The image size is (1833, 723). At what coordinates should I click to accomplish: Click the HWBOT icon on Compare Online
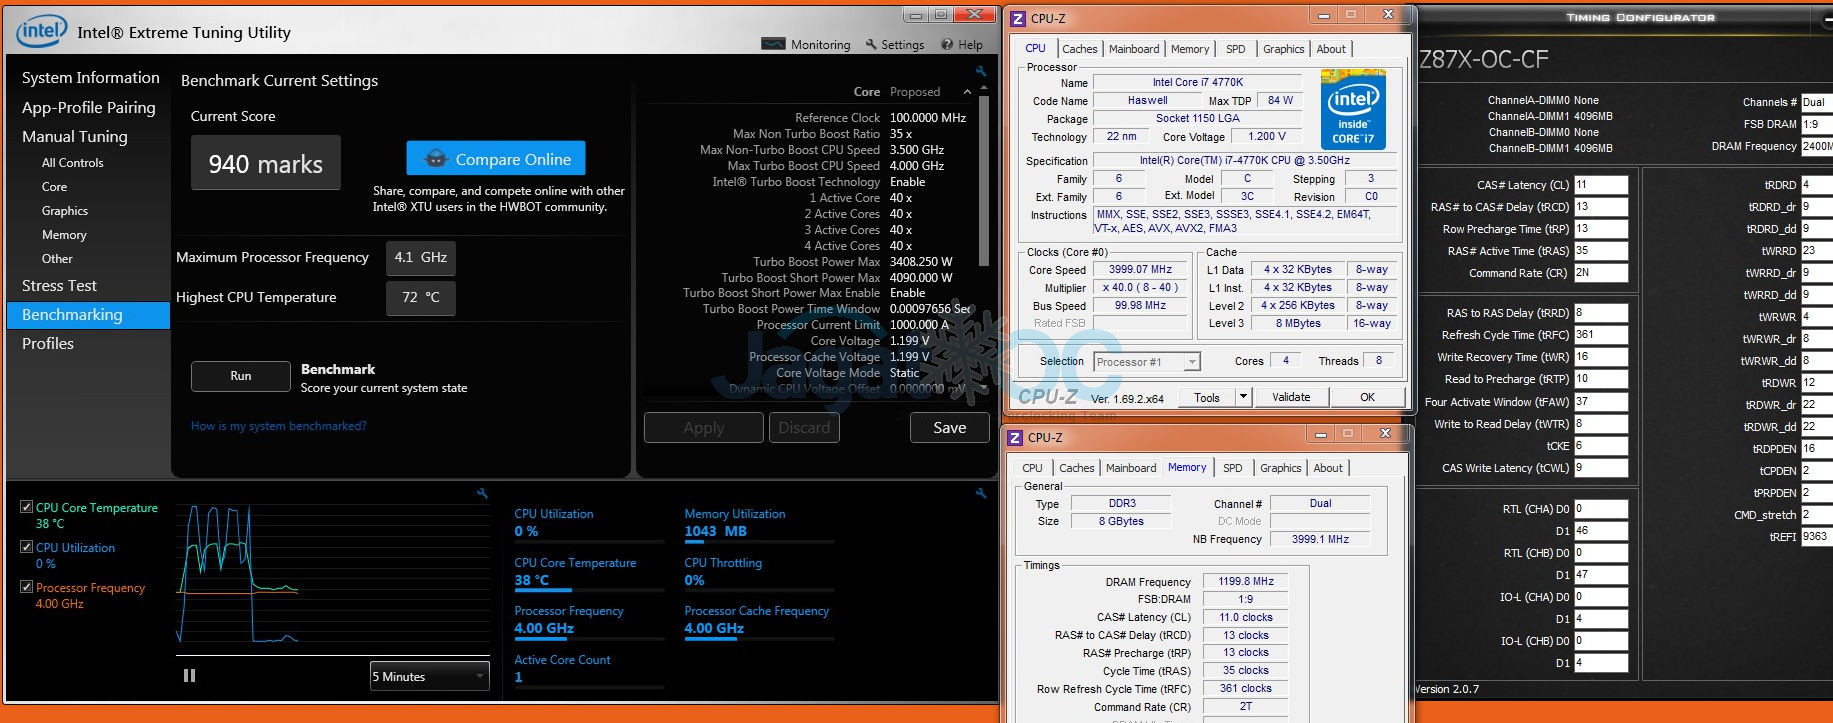coord(436,159)
